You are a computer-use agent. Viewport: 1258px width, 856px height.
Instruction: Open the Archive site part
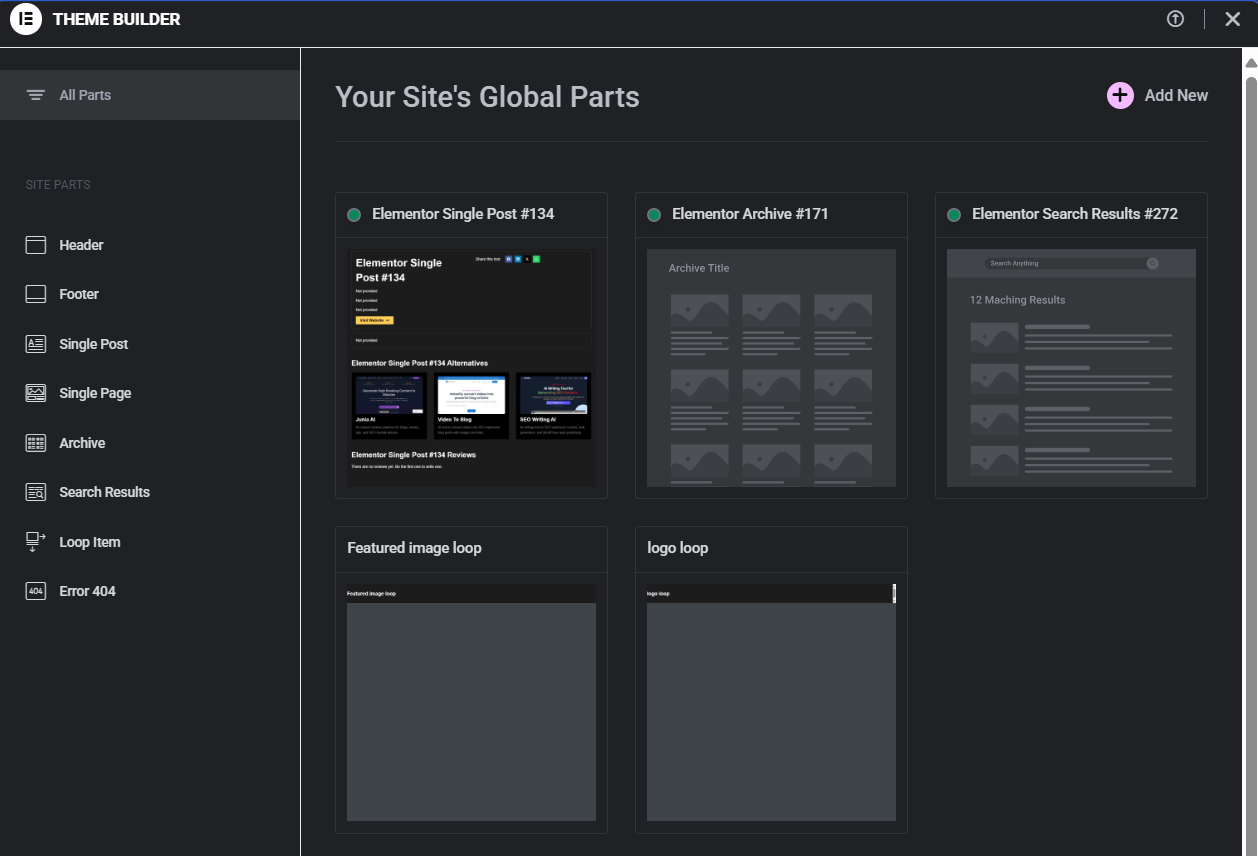point(82,443)
